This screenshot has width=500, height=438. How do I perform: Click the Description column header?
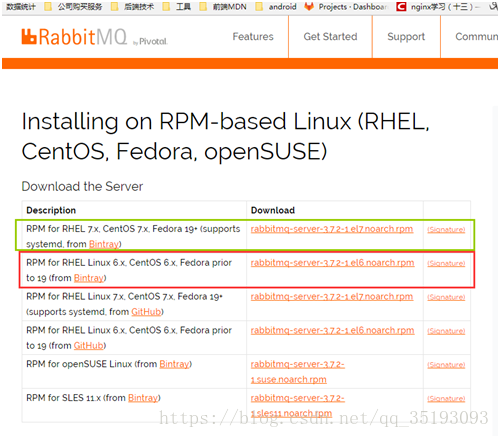(51, 210)
